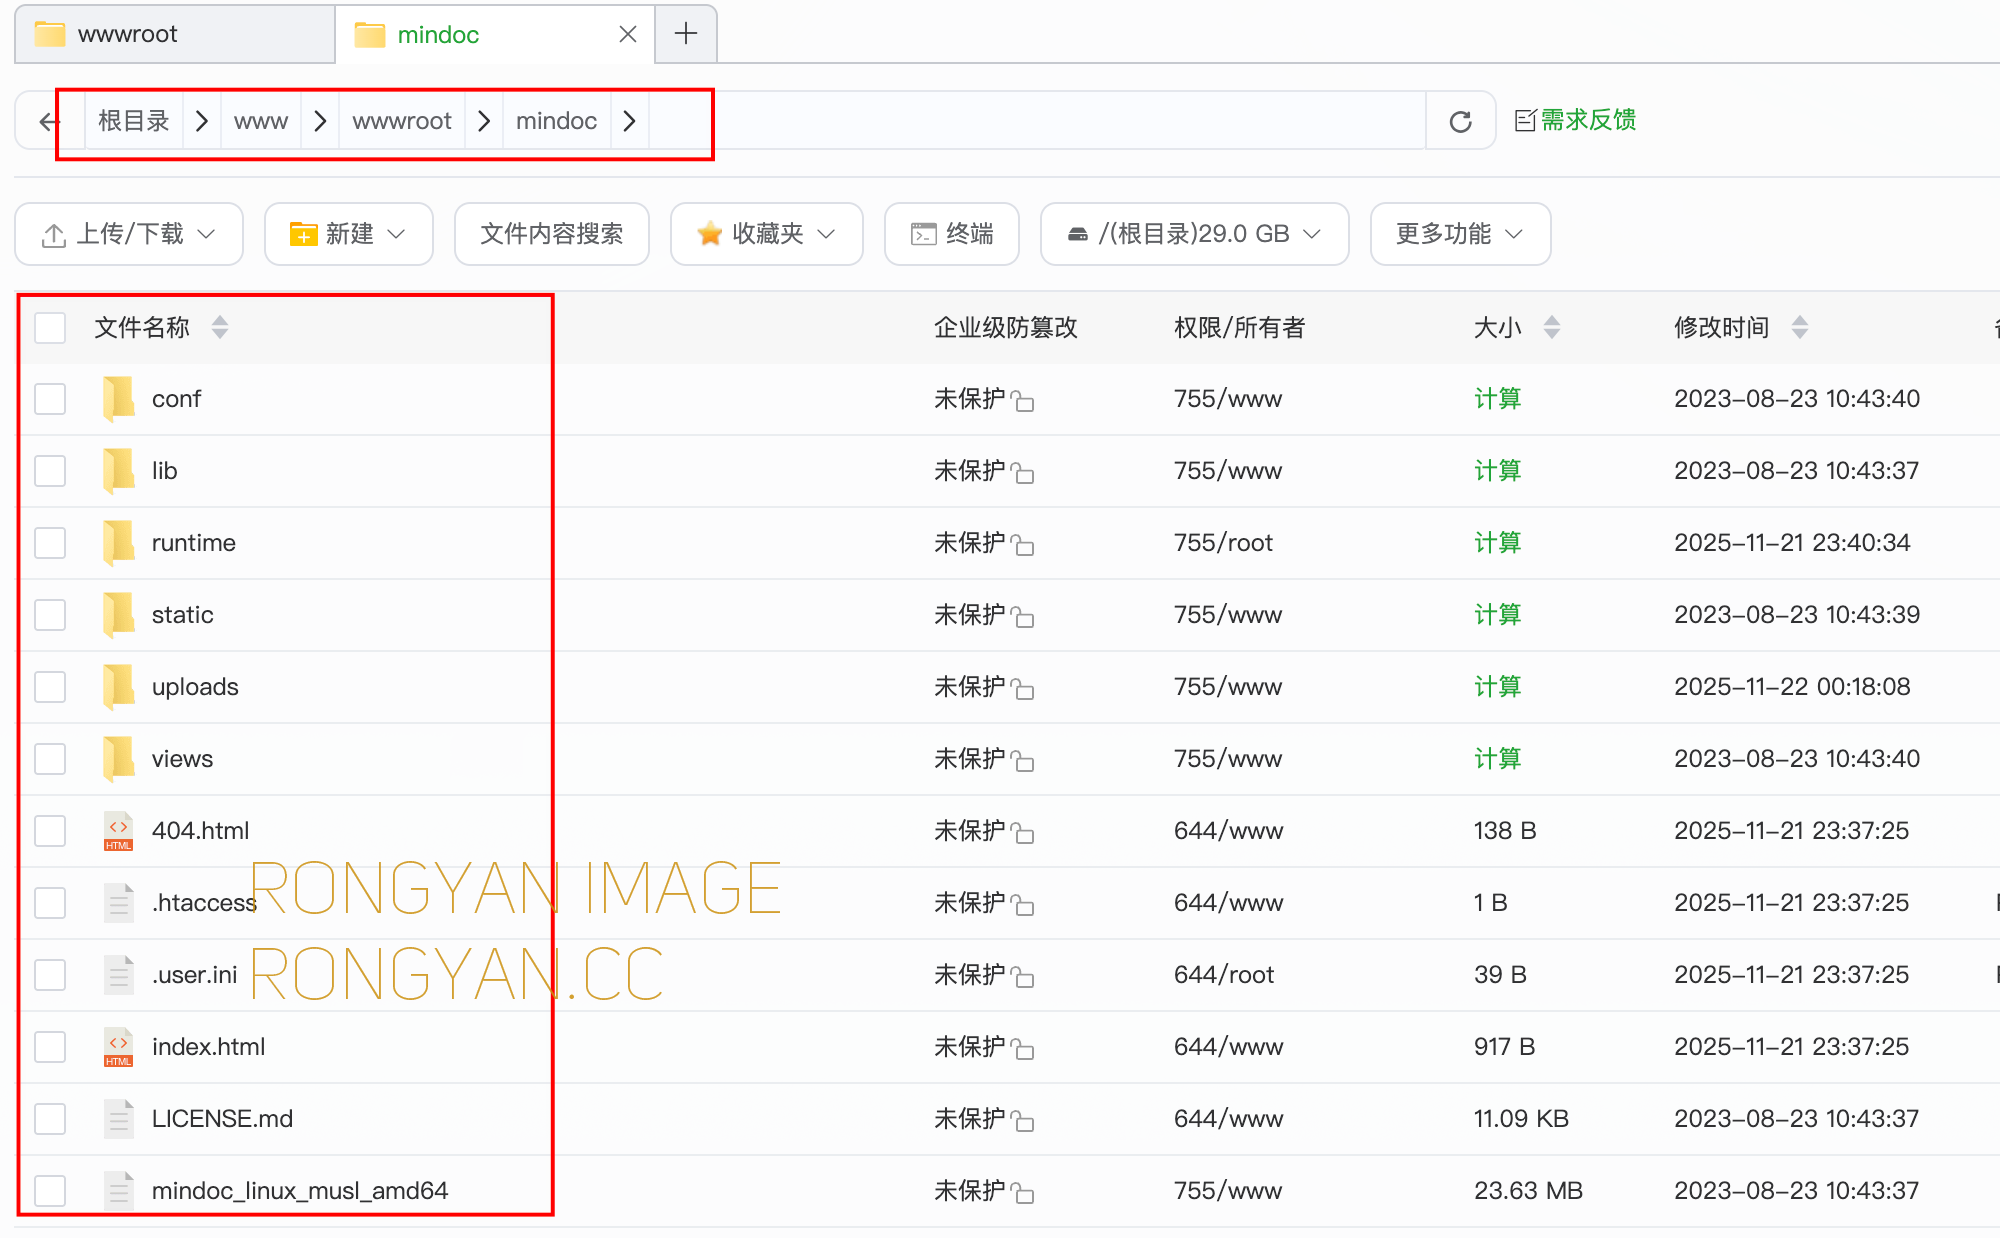Close the mindoc tab
The width and height of the screenshot is (2000, 1238).
coord(628,34)
